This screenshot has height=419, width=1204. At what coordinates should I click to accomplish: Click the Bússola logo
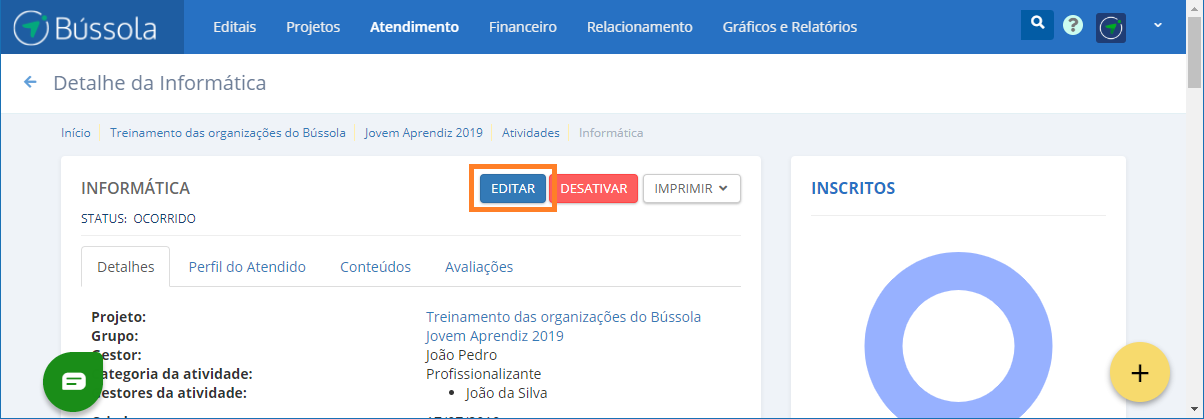click(86, 28)
